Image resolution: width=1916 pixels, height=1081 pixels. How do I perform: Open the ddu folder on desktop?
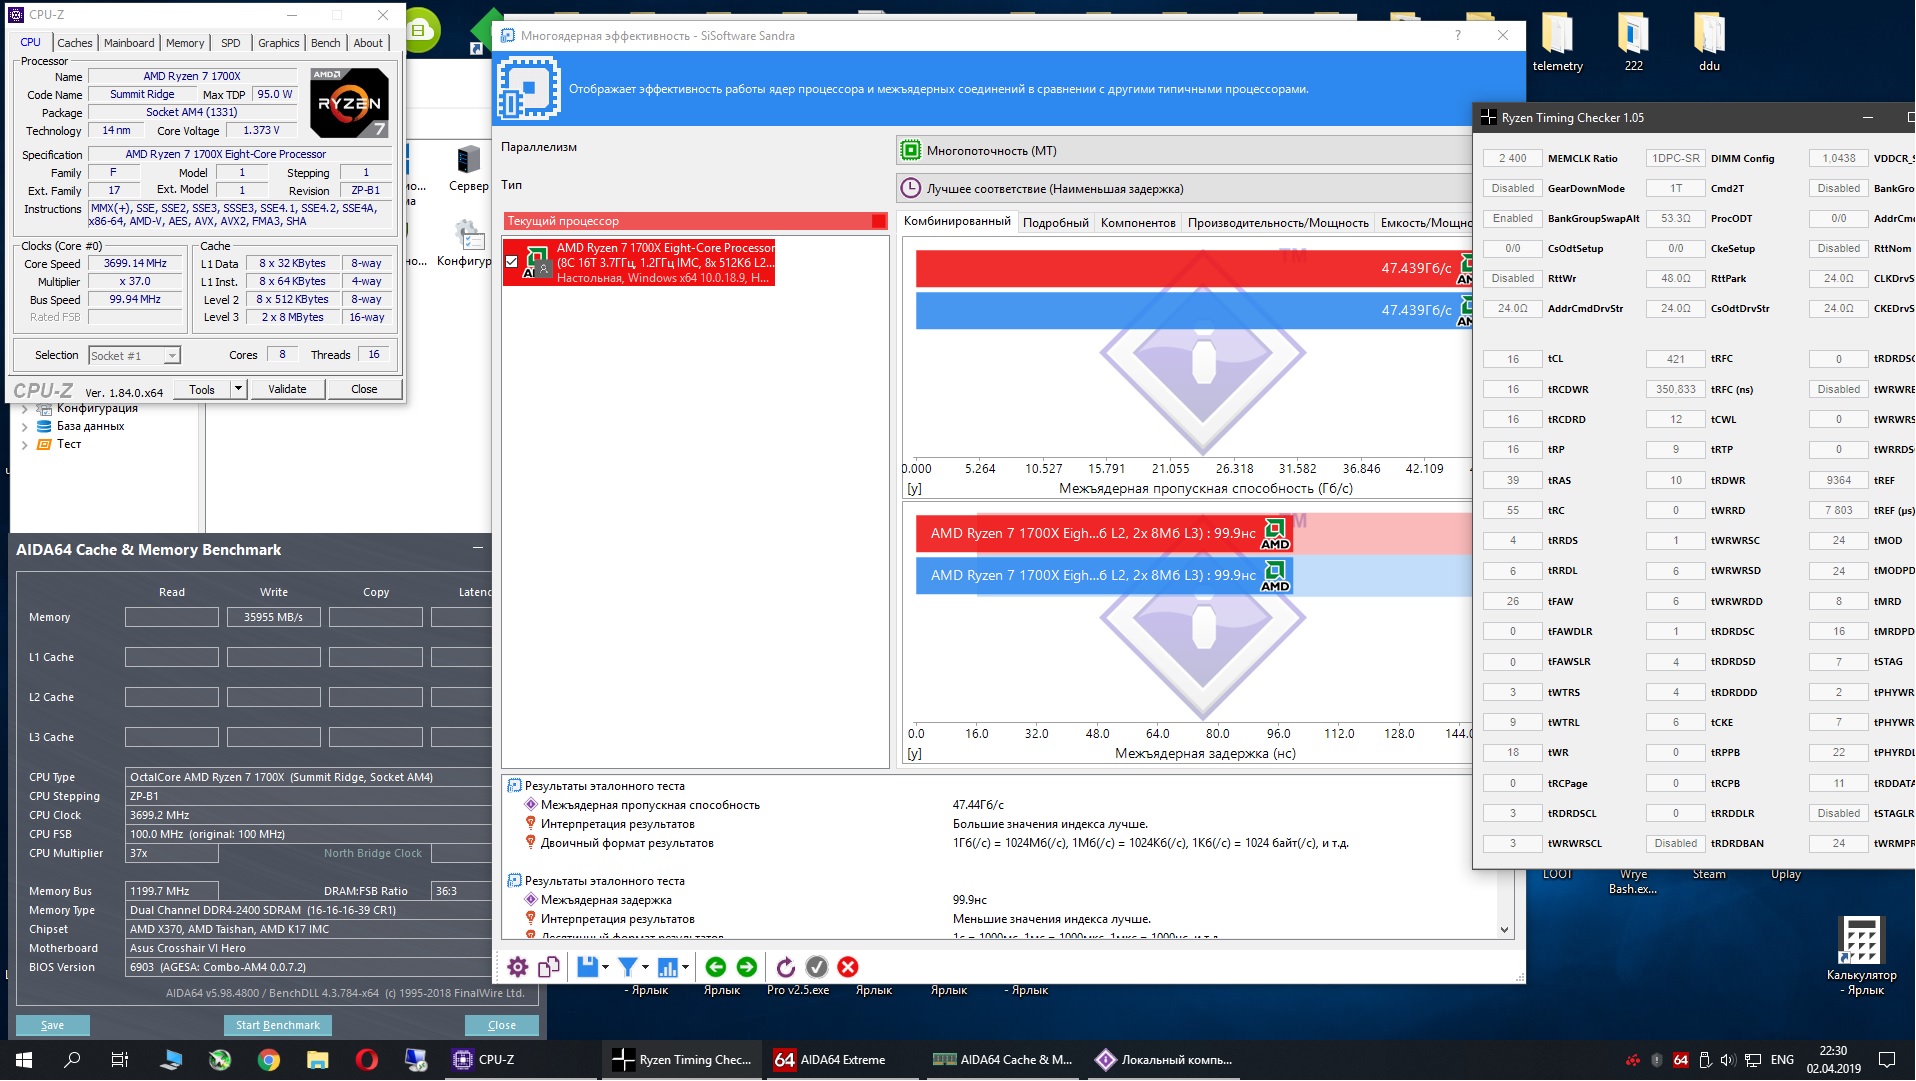(1710, 42)
